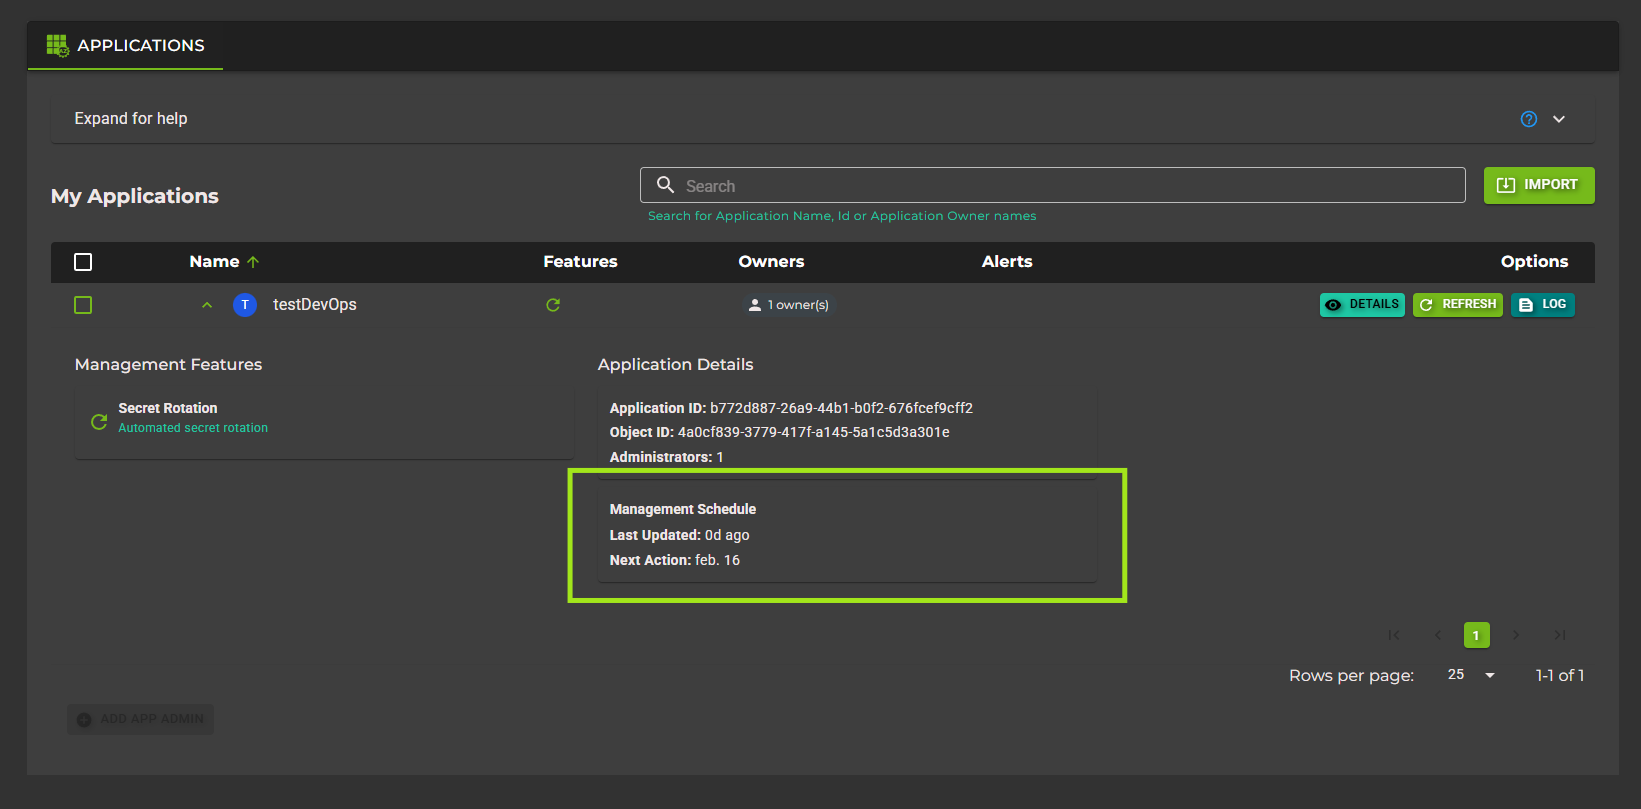Viewport: 1641px width, 809px height.
Task: Click the Applications grid icon
Action: coord(57,45)
